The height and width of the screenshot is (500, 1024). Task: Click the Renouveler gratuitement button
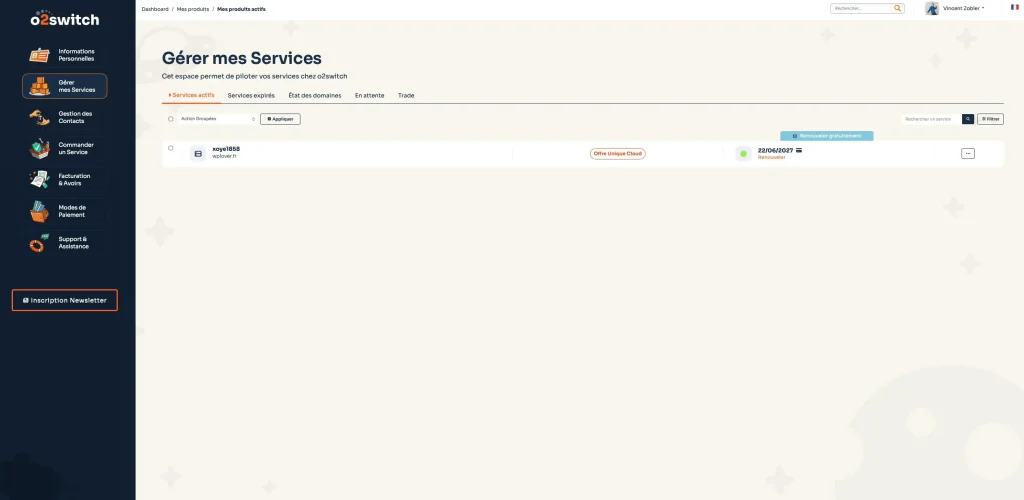(827, 136)
